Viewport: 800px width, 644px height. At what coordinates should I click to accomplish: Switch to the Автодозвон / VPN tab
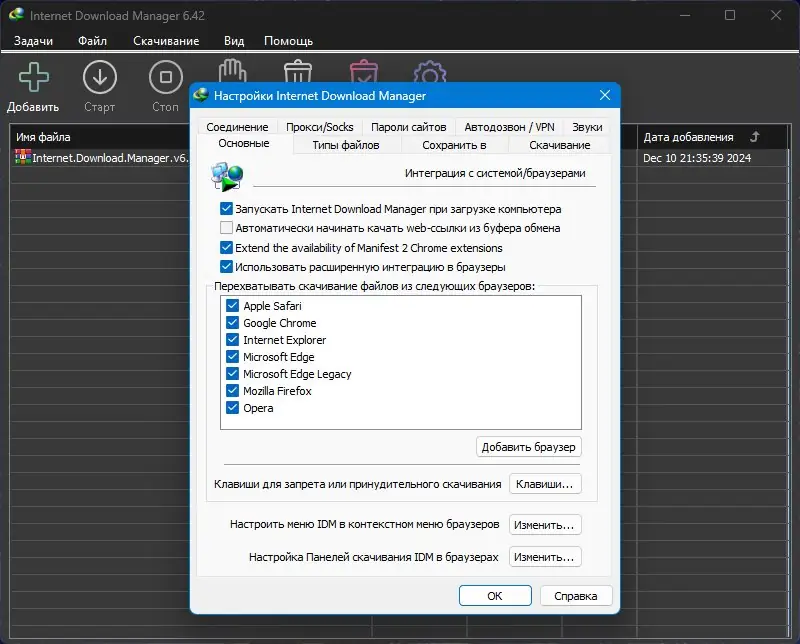[x=509, y=127]
